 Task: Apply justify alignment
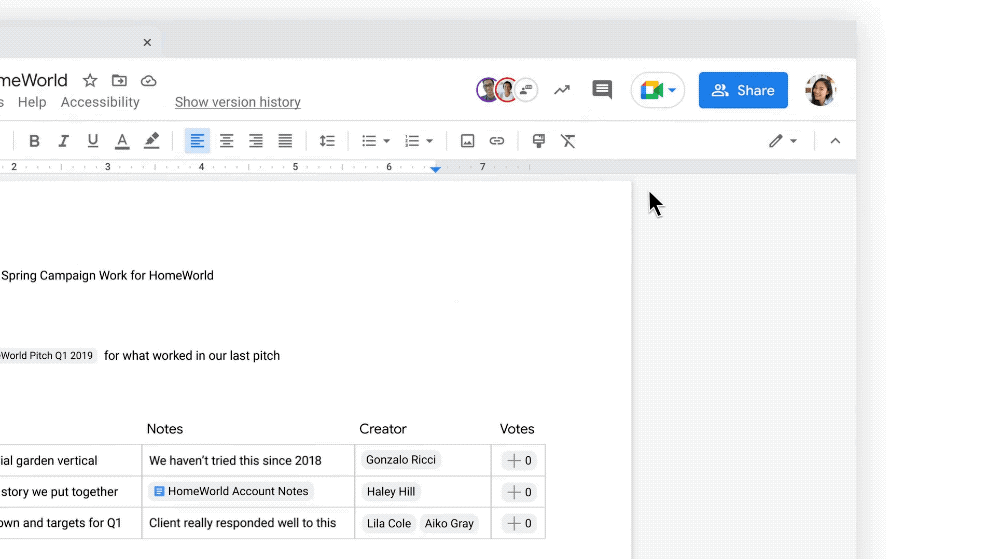tap(285, 141)
